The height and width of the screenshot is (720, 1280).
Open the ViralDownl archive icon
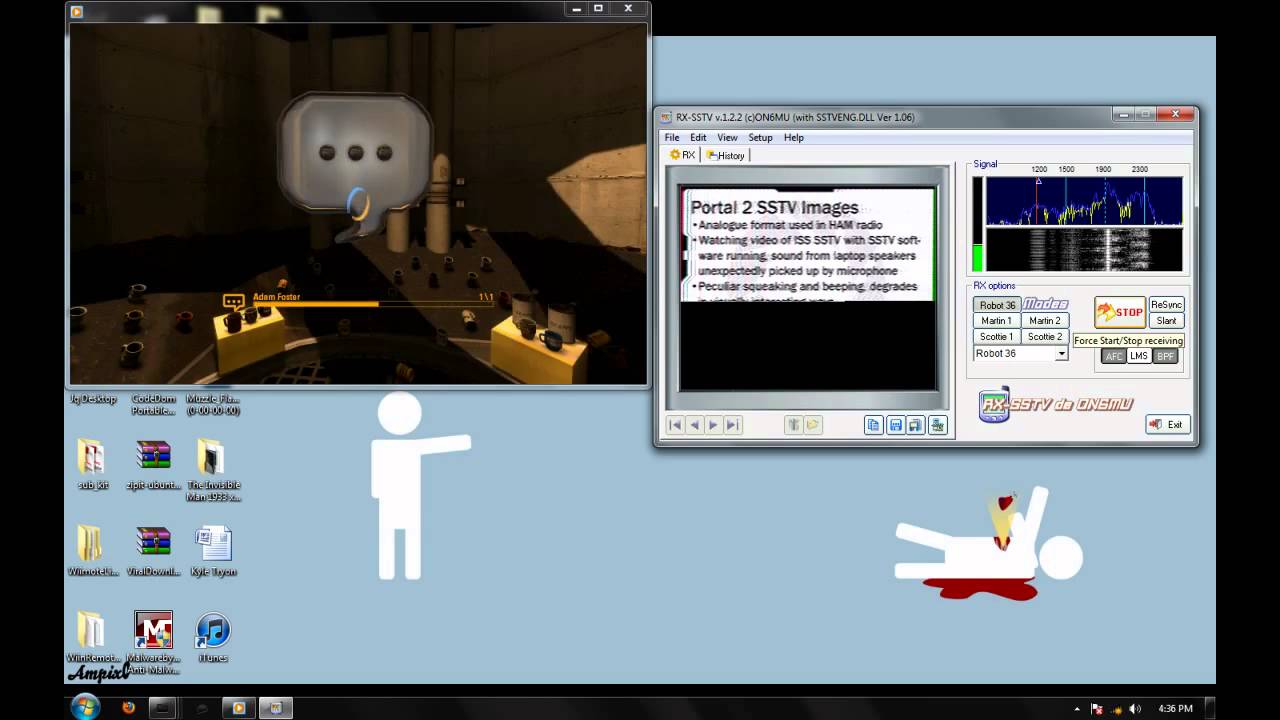154,552
